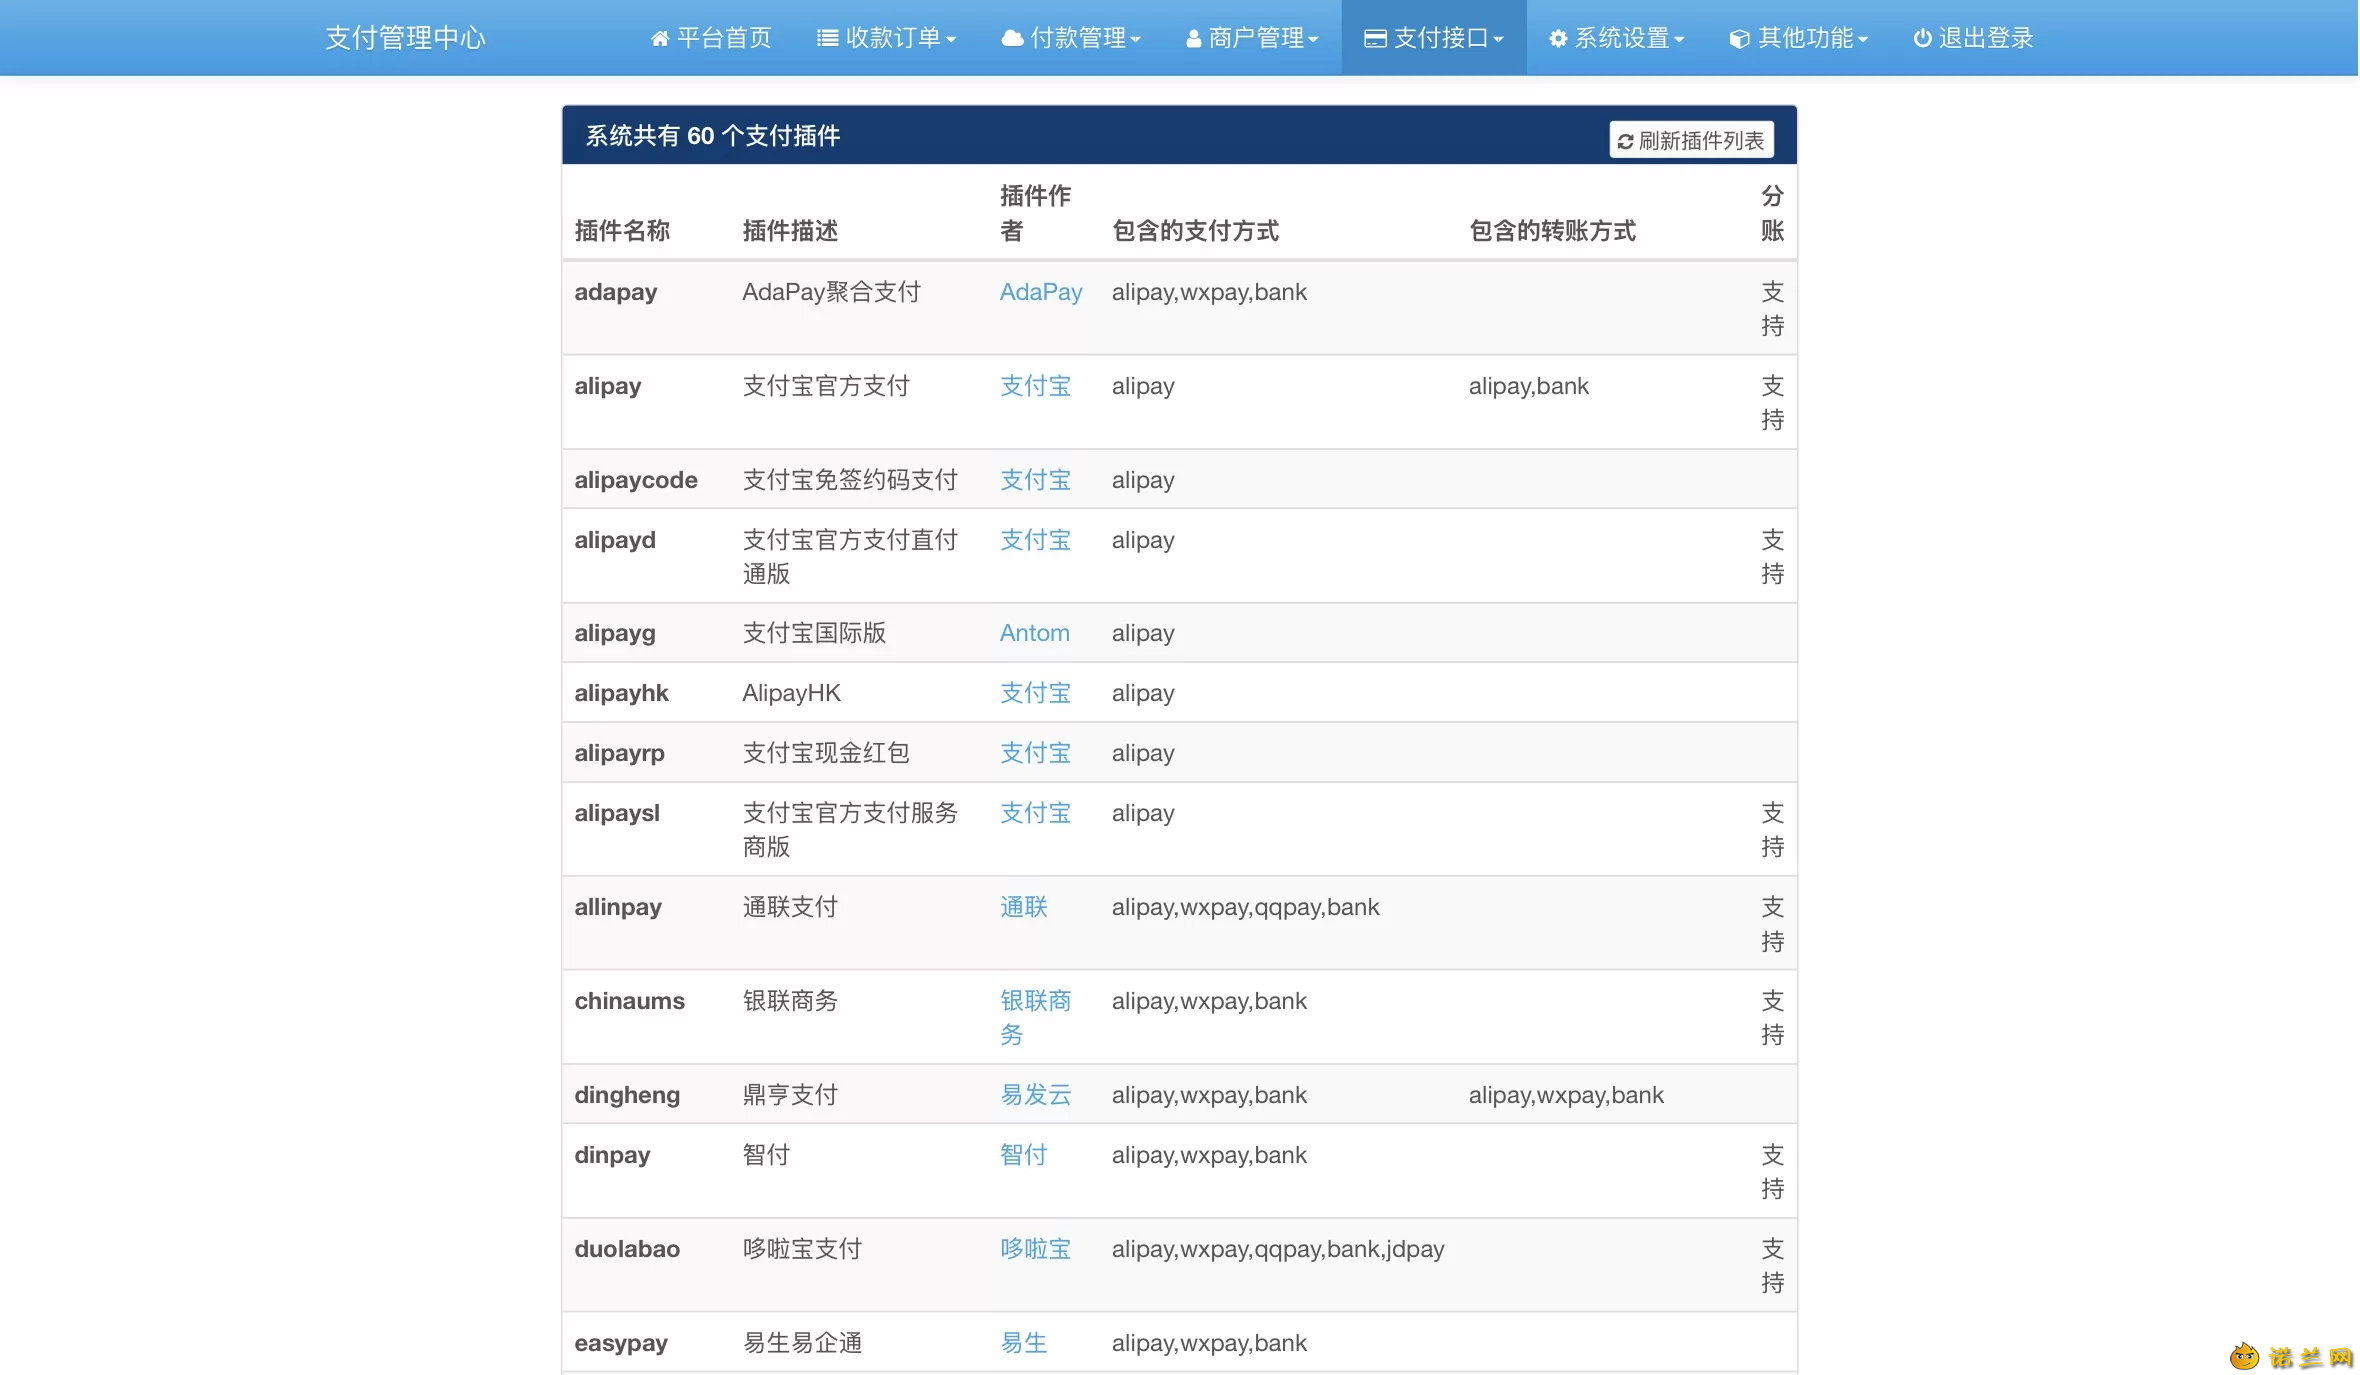Expand the 系统设置 dropdown caret

[1679, 40]
